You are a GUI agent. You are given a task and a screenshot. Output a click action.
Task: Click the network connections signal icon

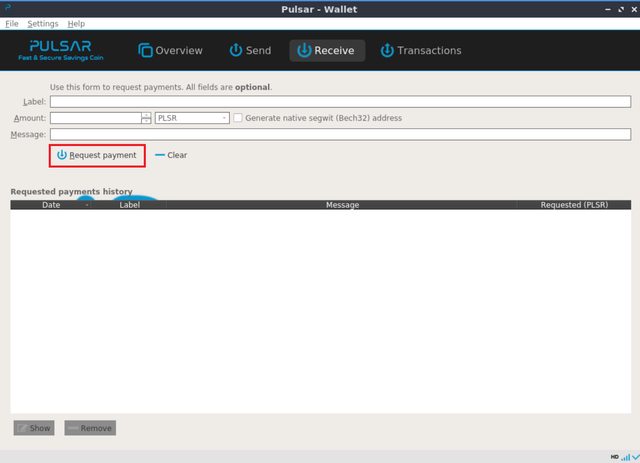(x=626, y=457)
